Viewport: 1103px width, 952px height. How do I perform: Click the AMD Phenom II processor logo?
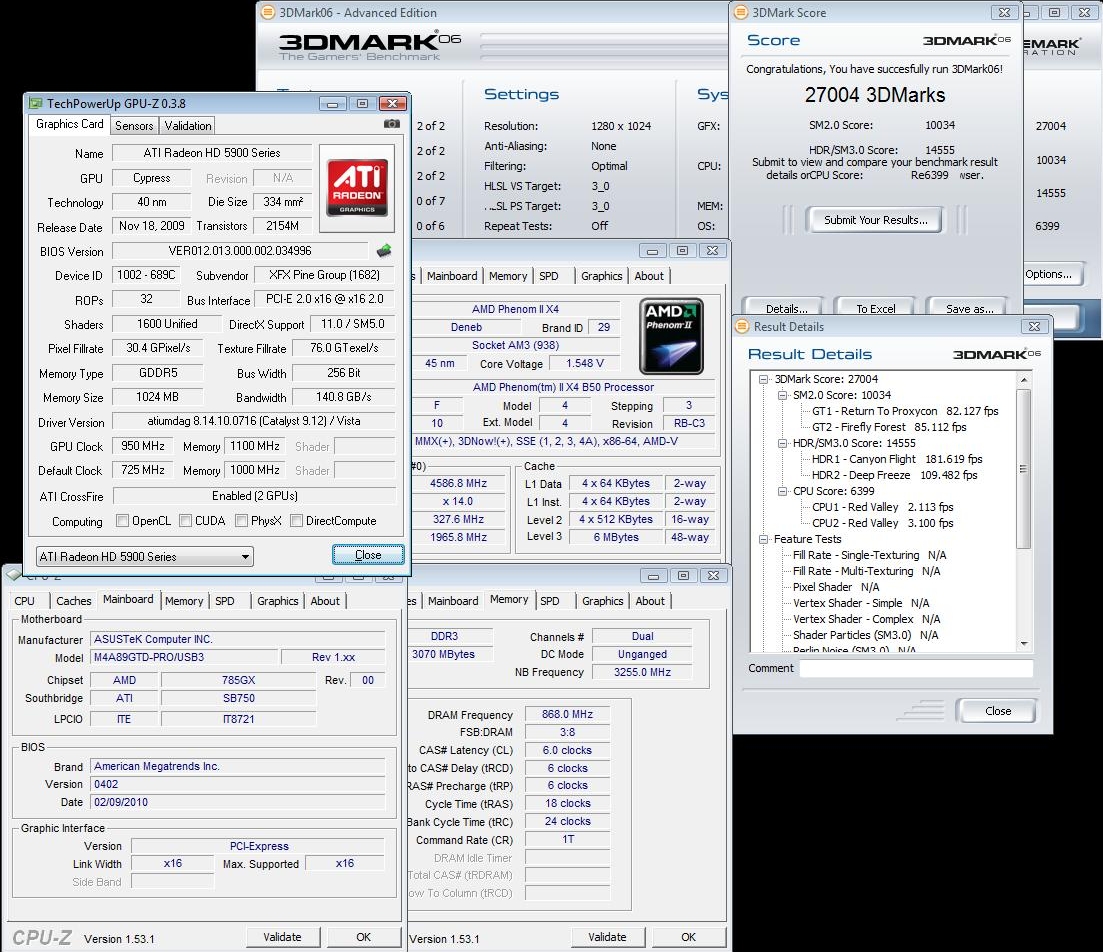(671, 337)
